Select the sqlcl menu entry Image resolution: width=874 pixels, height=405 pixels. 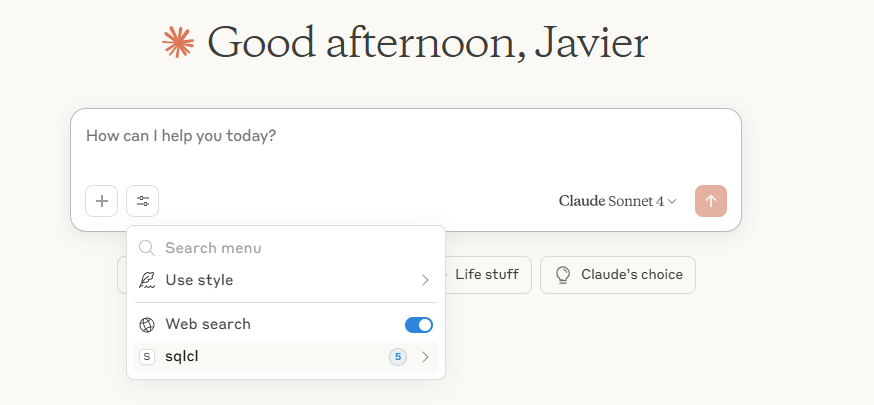(182, 357)
